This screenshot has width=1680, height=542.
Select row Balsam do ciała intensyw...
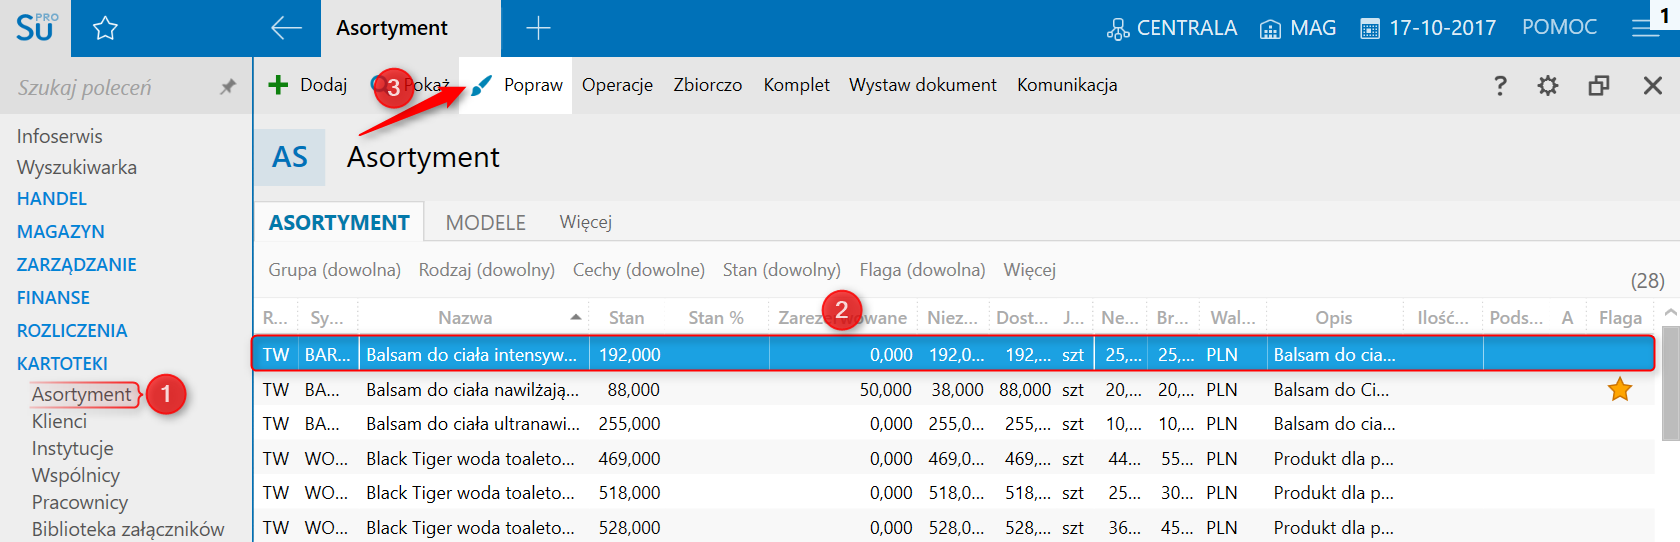[x=952, y=355]
